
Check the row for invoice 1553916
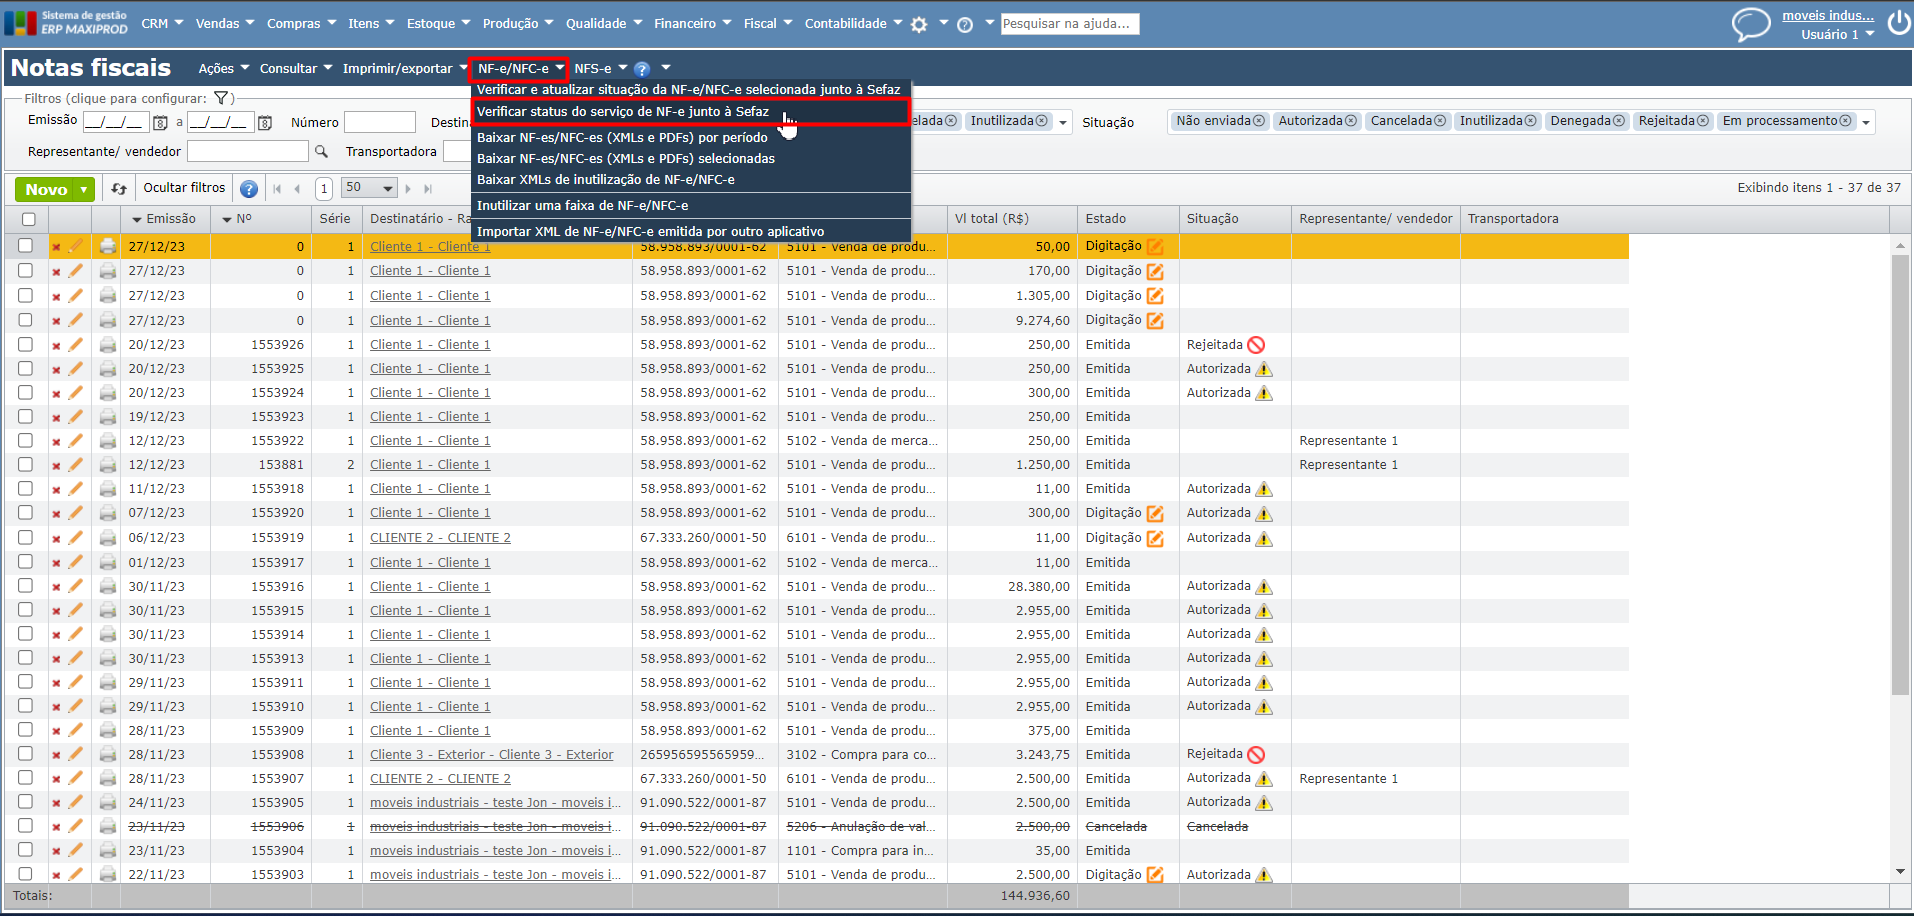click(x=25, y=586)
